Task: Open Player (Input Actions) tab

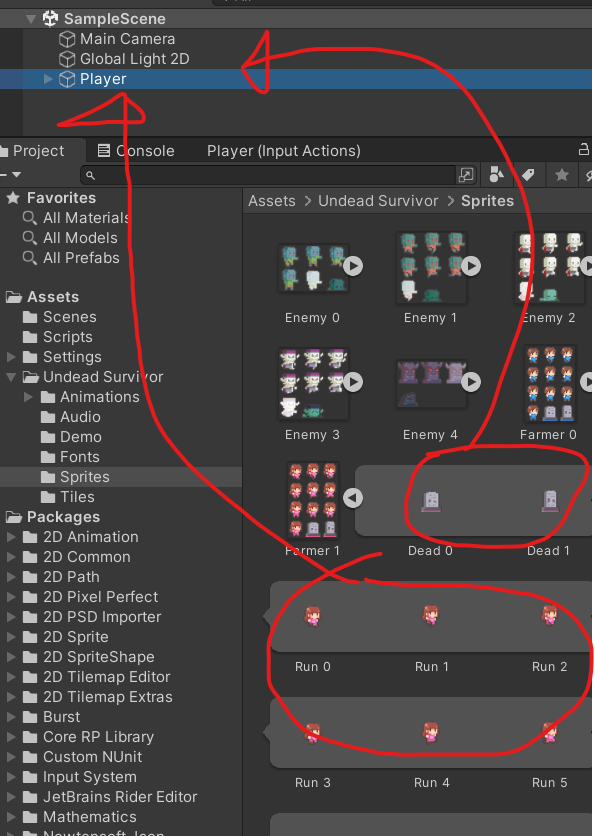Action: point(284,151)
